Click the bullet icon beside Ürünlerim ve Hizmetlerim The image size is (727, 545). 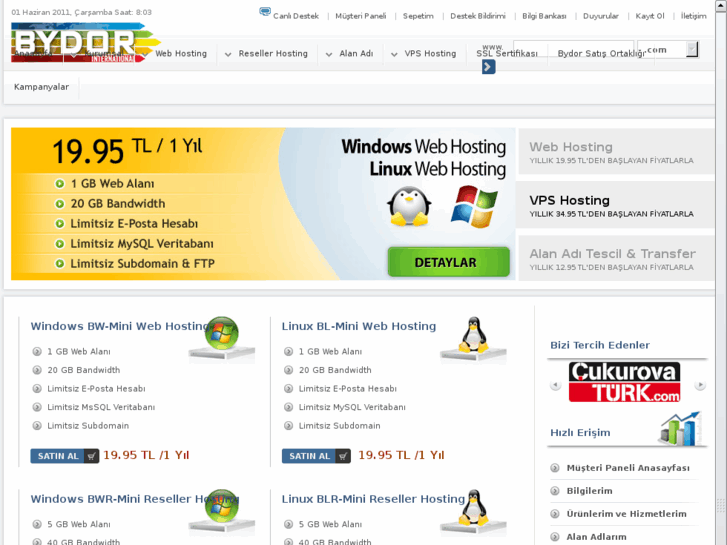tap(555, 514)
